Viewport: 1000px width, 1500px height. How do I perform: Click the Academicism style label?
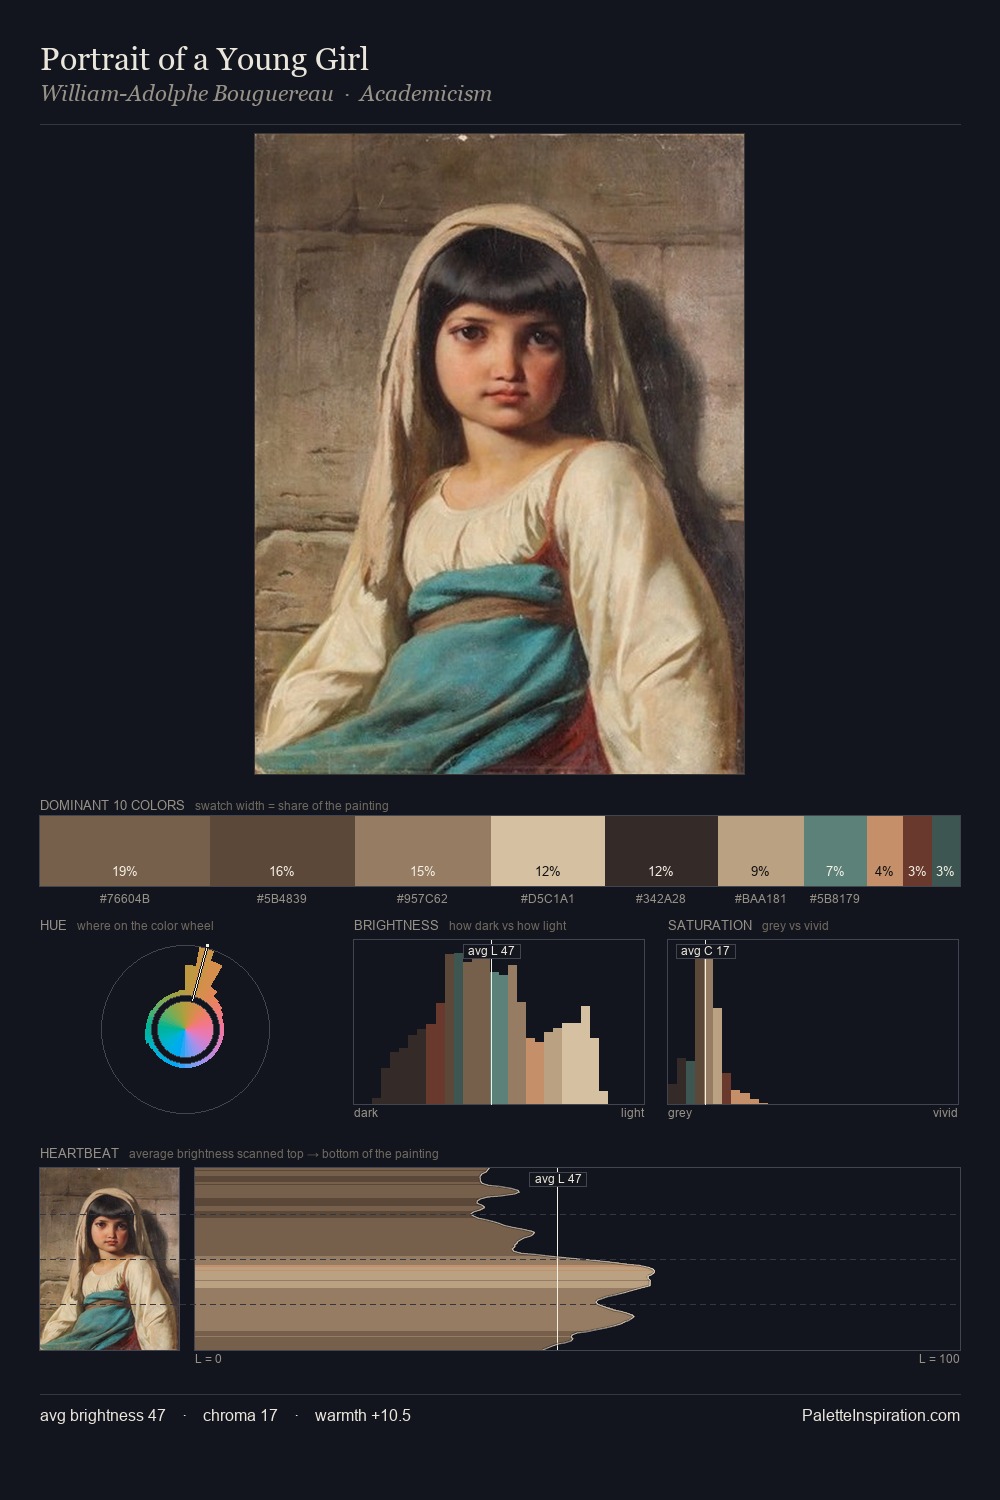[x=426, y=94]
